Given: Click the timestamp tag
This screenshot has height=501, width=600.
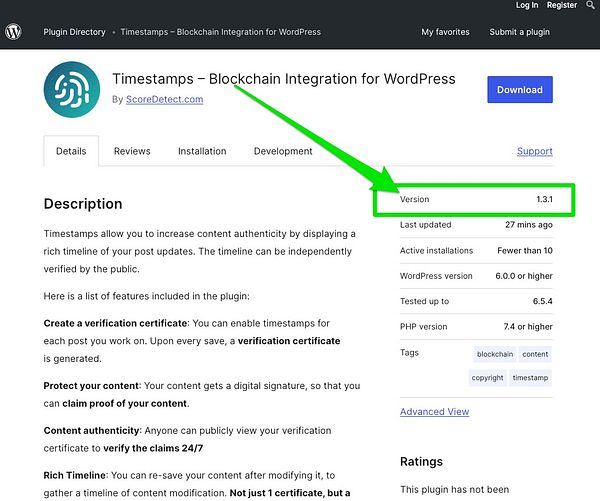Looking at the screenshot, I should [x=530, y=378].
